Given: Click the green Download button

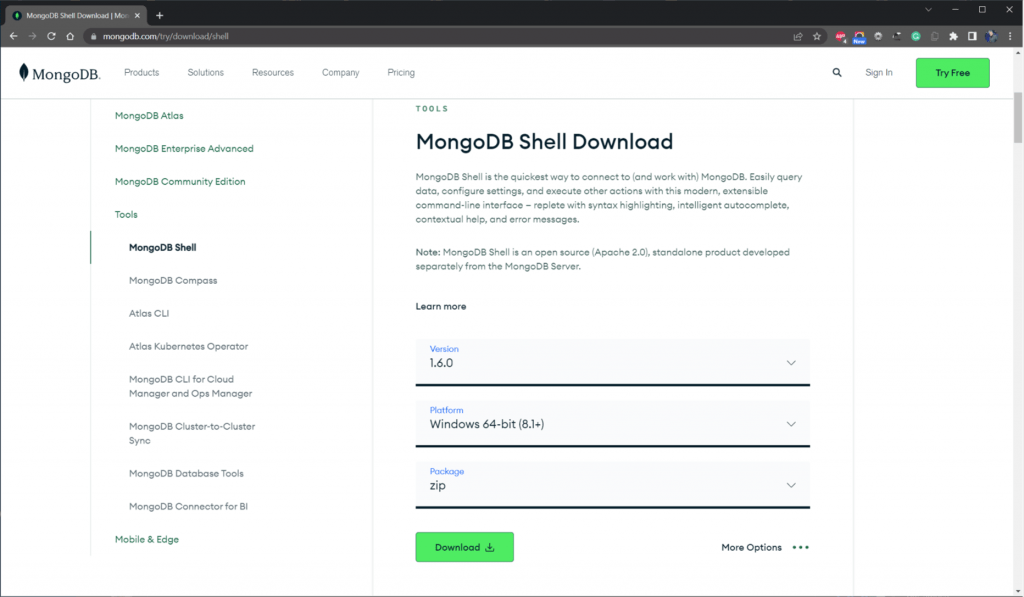Looking at the screenshot, I should tap(464, 547).
